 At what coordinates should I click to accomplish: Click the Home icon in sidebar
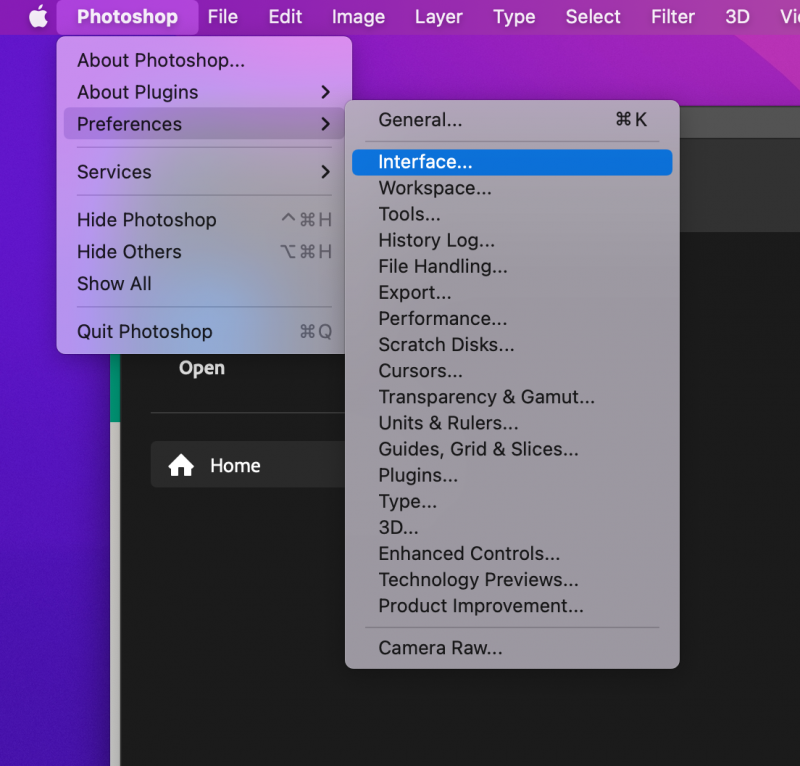181,466
